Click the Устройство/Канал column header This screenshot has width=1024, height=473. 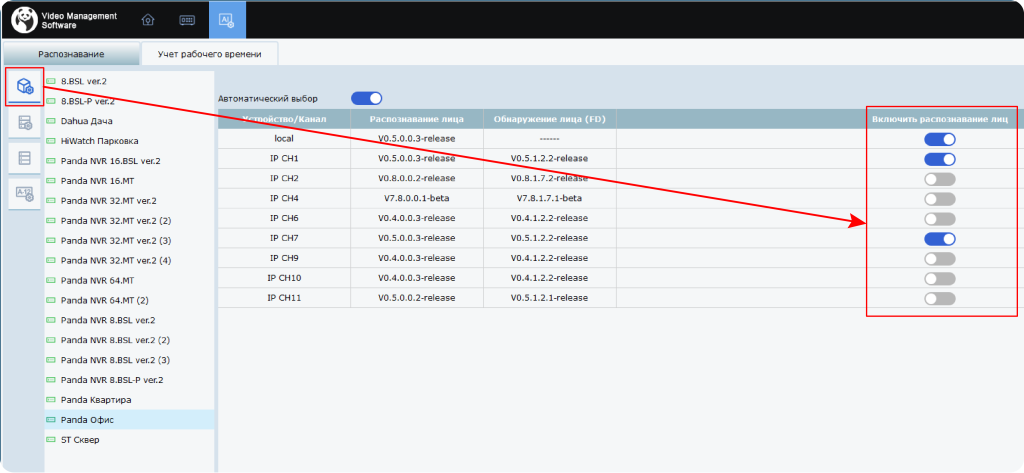pyautogui.click(x=284, y=119)
